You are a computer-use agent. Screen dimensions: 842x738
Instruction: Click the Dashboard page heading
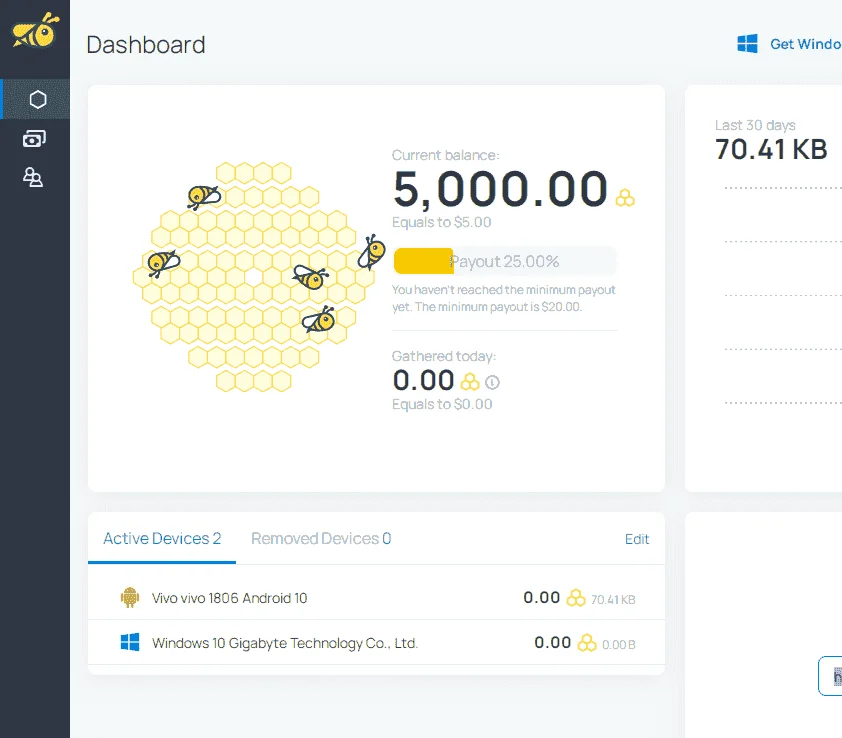tap(146, 45)
